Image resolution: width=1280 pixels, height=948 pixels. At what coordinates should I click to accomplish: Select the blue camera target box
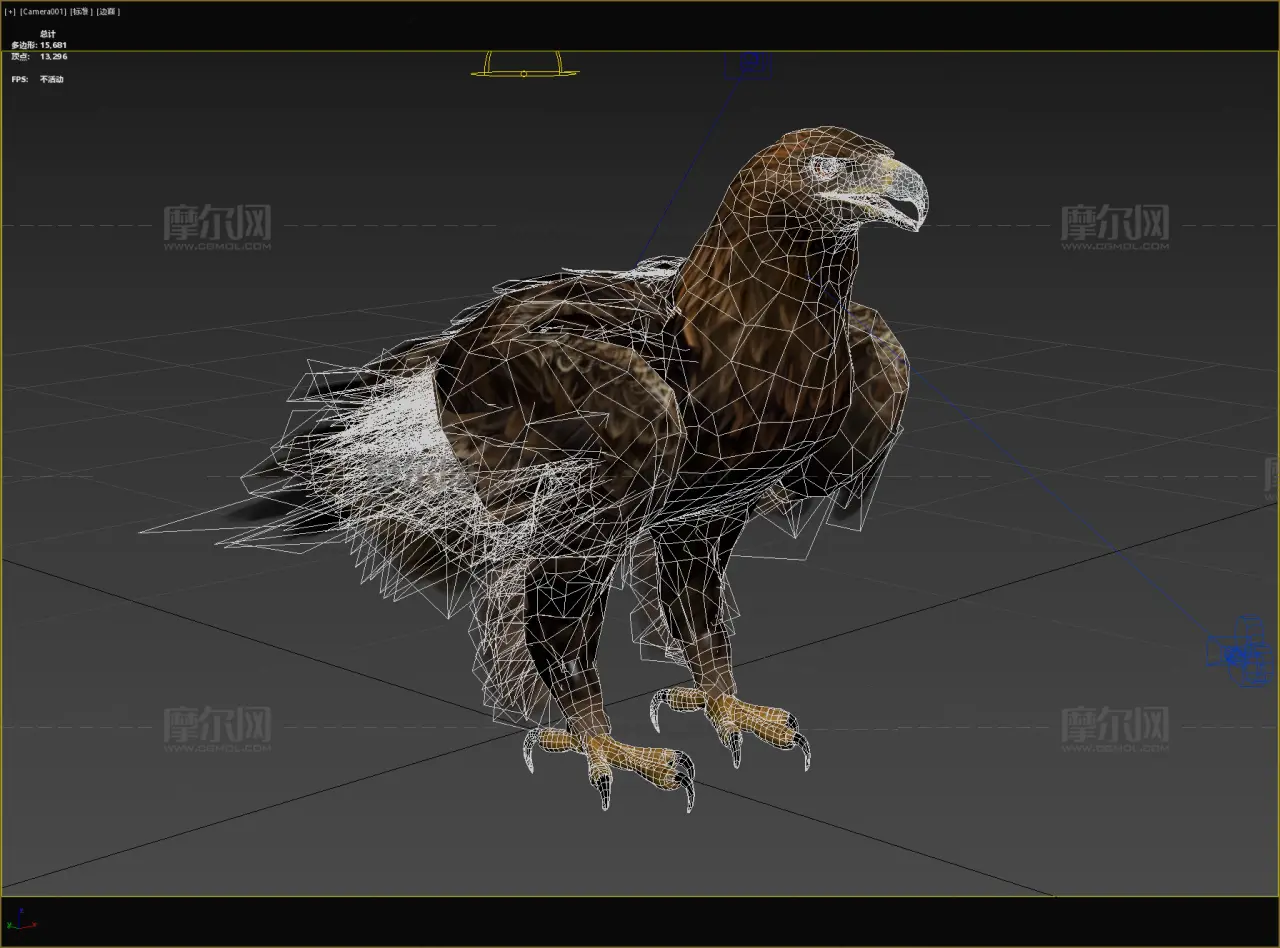pos(748,66)
